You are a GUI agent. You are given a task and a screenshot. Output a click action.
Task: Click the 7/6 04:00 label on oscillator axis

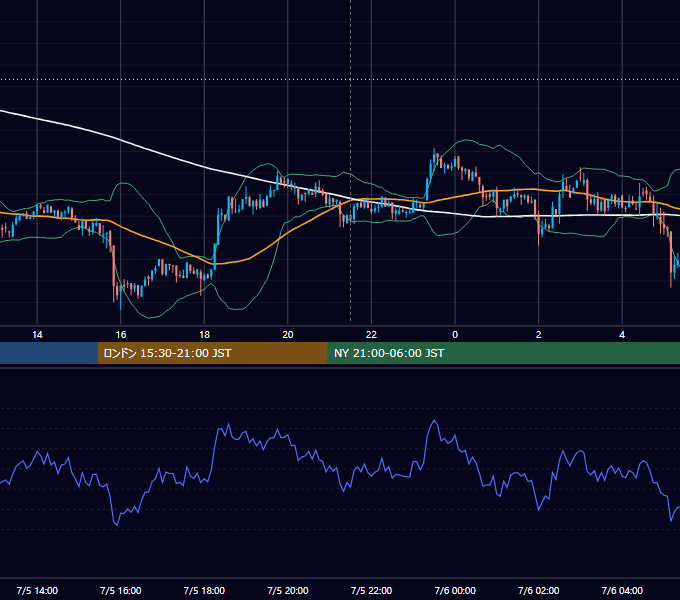[x=622, y=591]
